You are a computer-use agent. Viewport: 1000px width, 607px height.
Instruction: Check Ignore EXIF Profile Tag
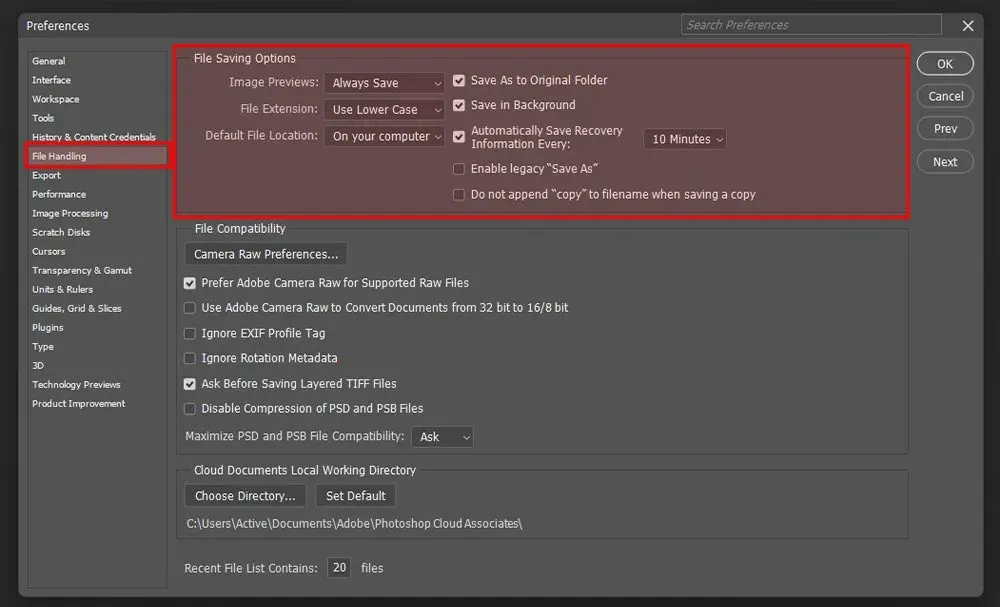[x=189, y=333]
